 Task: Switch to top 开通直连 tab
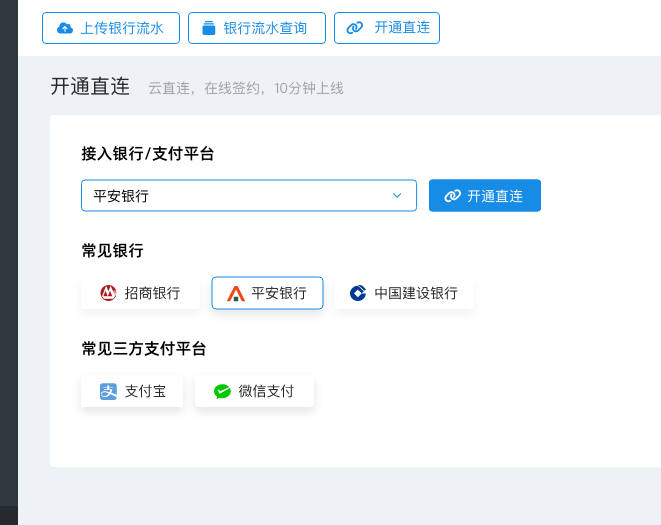click(387, 28)
